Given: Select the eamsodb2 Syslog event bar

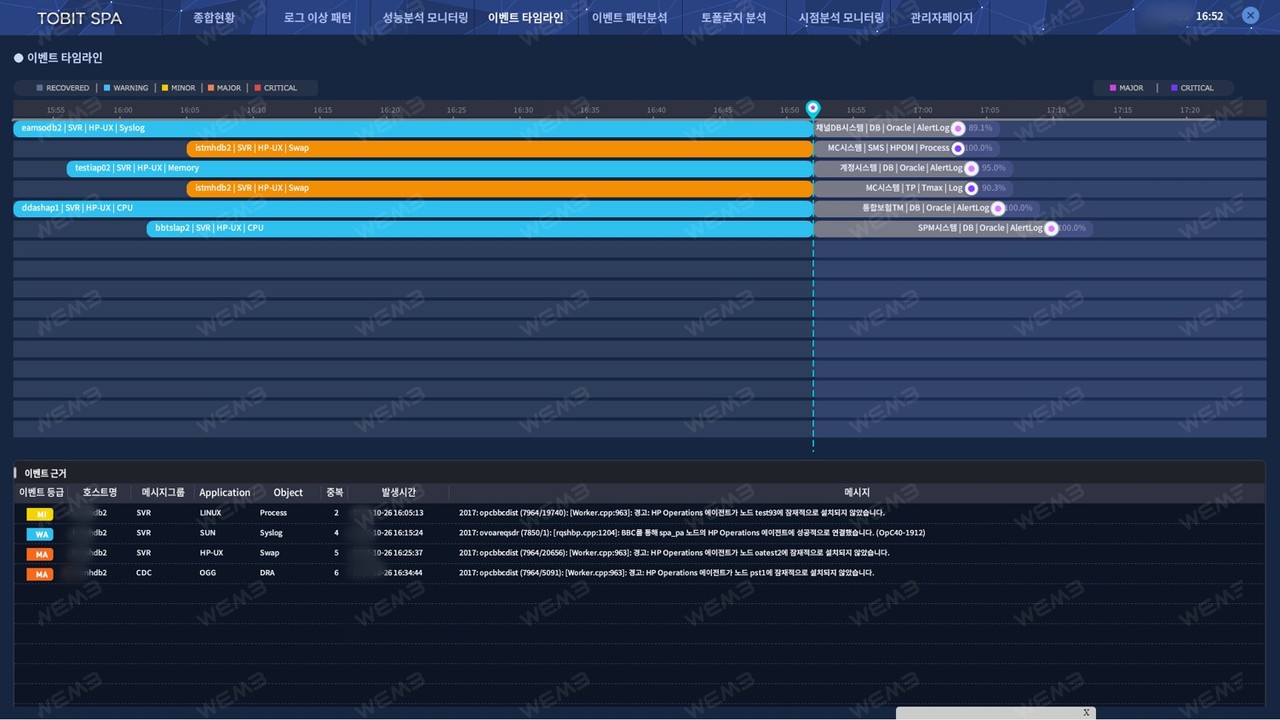Looking at the screenshot, I should click(x=413, y=128).
